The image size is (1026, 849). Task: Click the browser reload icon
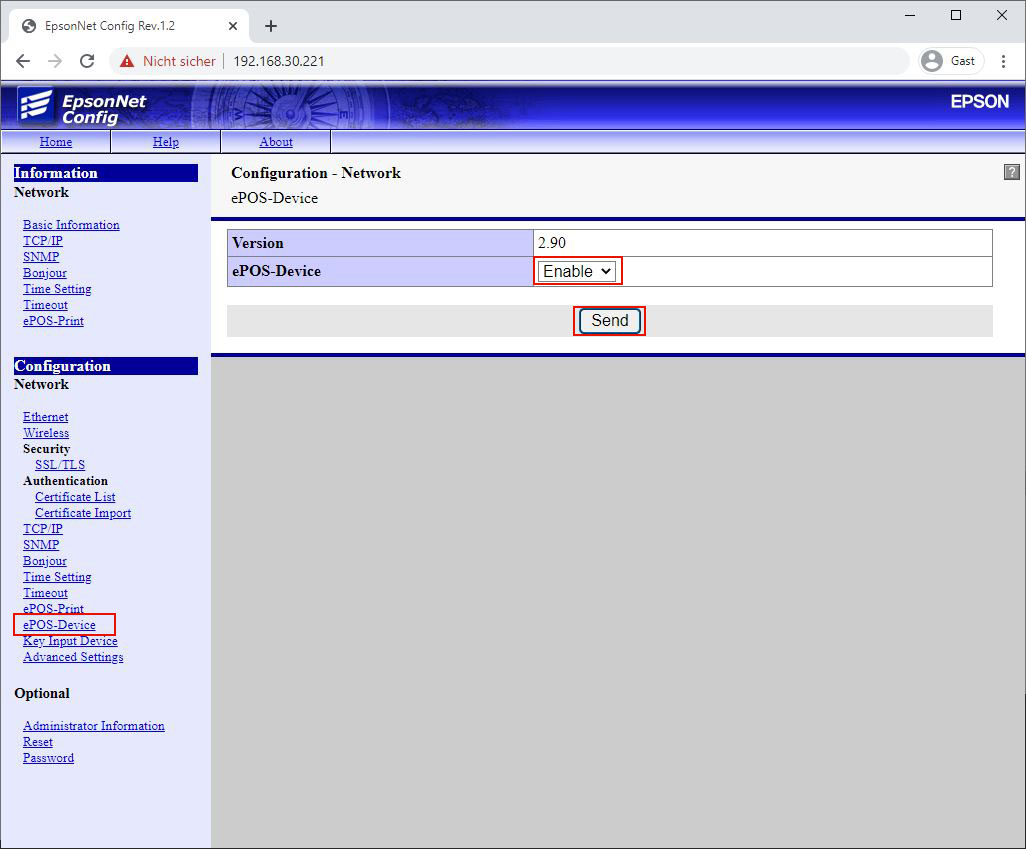[87, 61]
